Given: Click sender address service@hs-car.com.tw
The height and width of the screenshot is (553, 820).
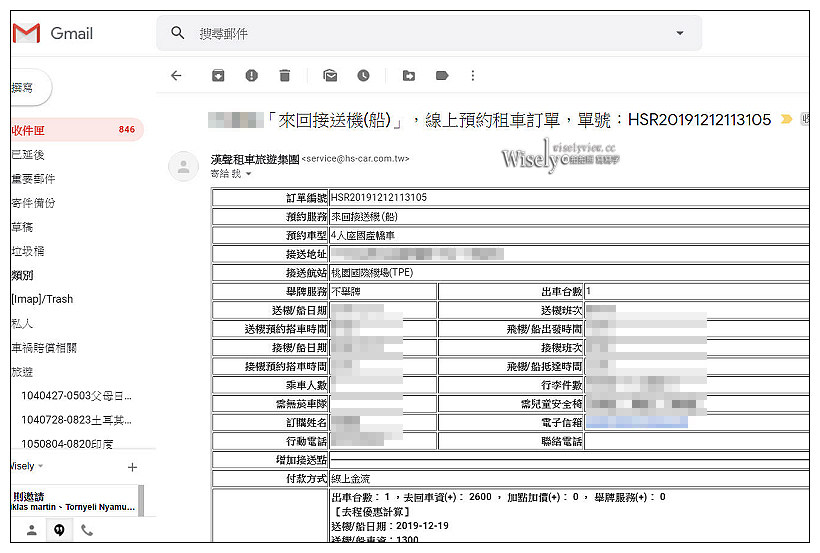Looking at the screenshot, I should [x=356, y=159].
